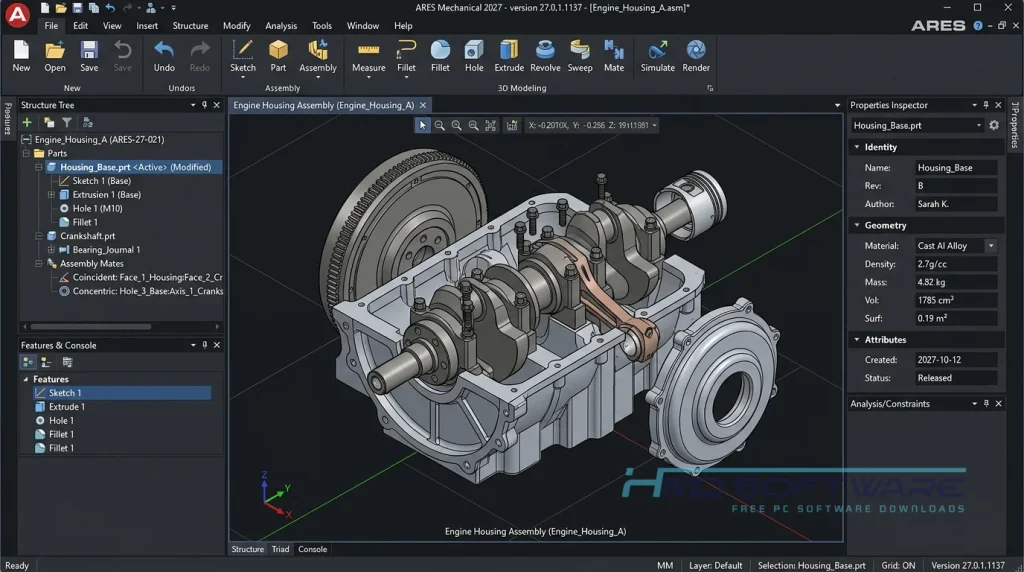Click the ARES red logo application button

tap(18, 16)
